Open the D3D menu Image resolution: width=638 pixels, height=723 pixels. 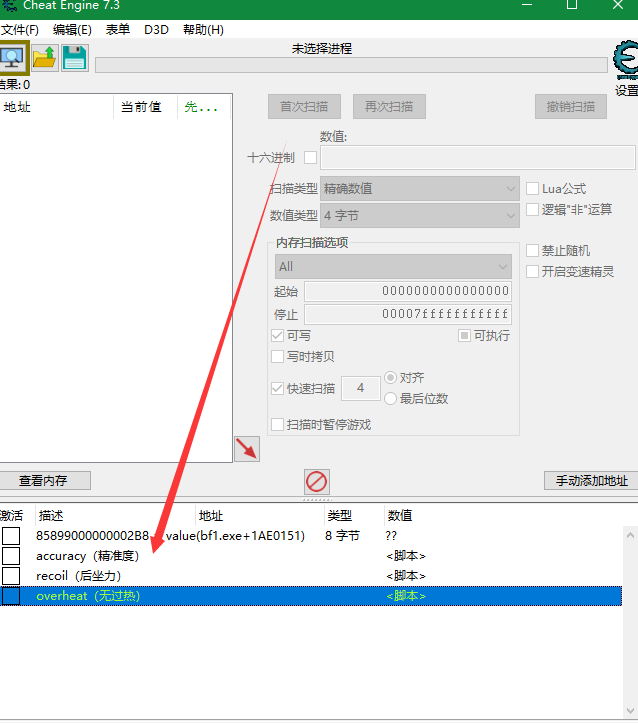(156, 30)
